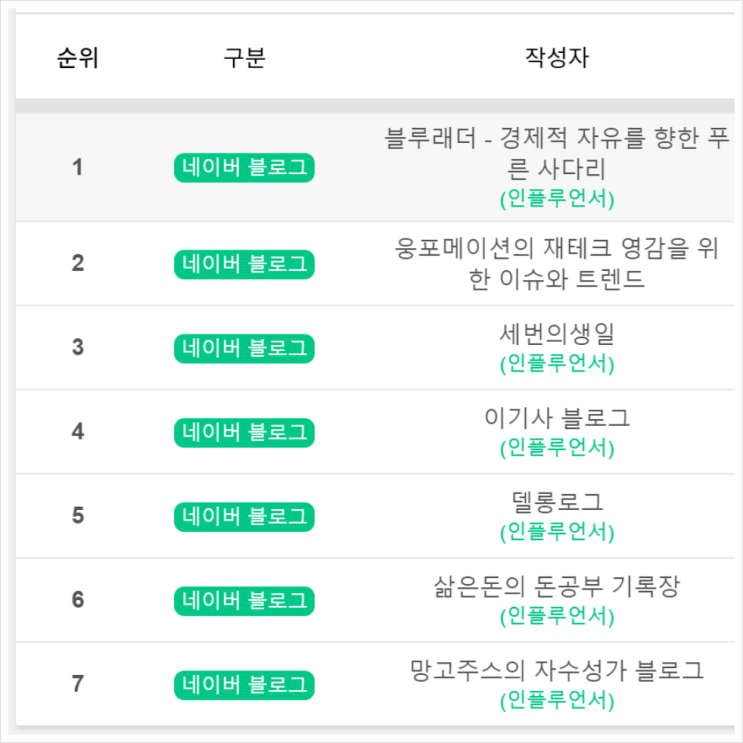Viewport: 743px width, 743px height.
Task: Click 네이버 블로그 badge in rank 7 row
Action: [x=244, y=684]
